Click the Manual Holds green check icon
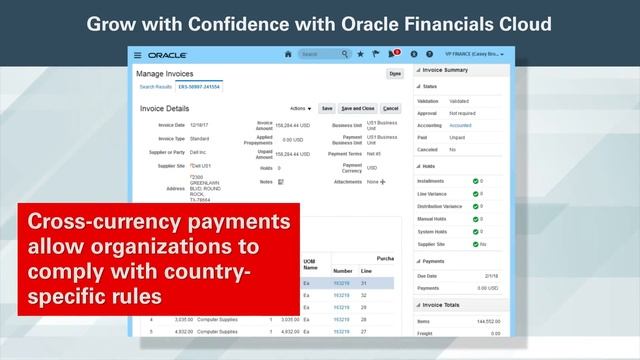Viewport: 640px width, 360px height. 476,219
